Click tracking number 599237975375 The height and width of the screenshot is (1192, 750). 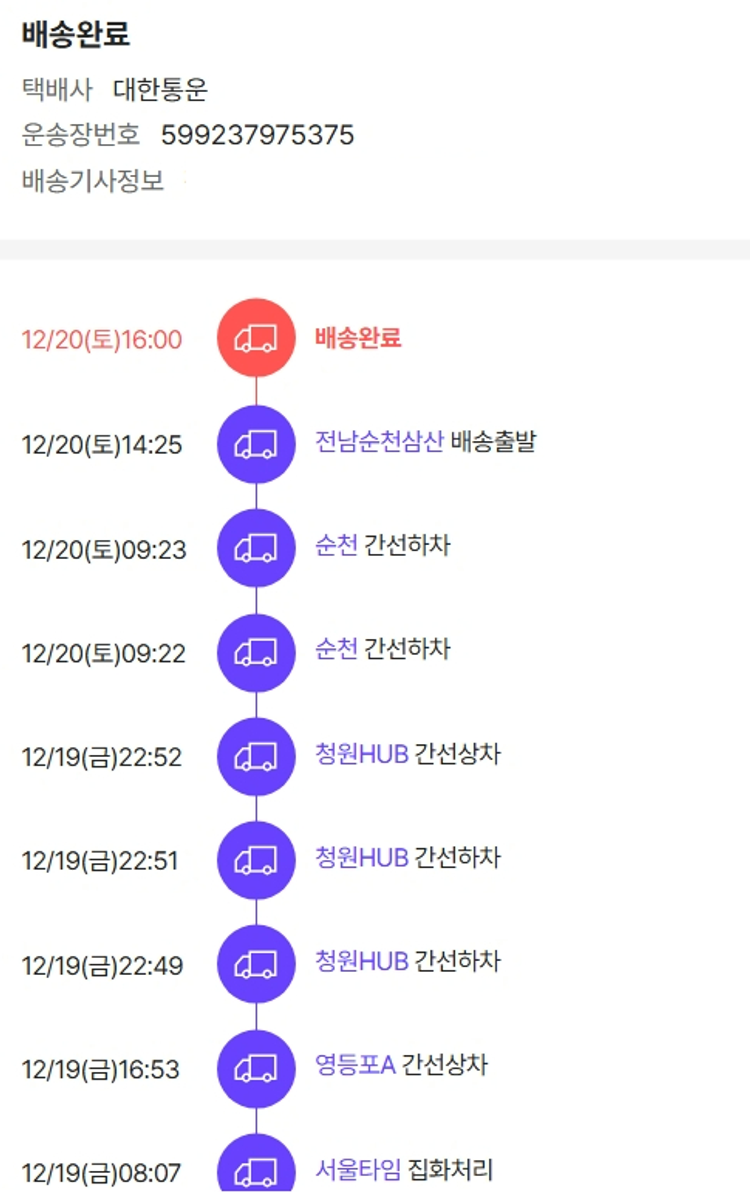pyautogui.click(x=257, y=135)
